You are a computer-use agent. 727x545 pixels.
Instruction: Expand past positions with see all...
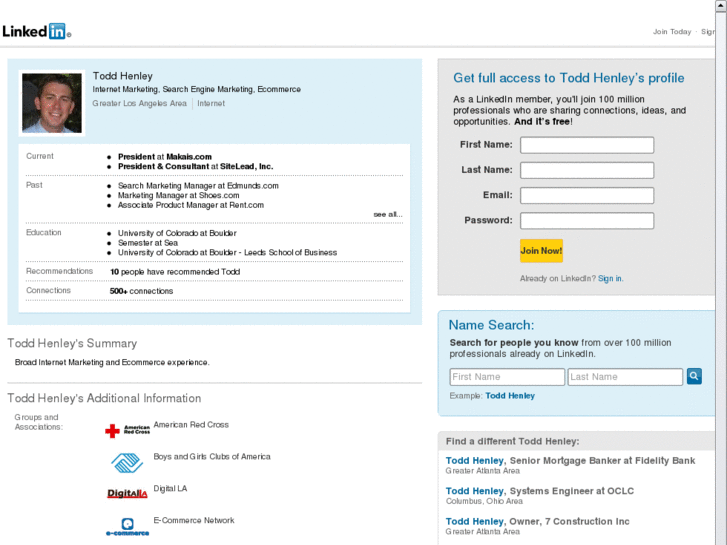(x=388, y=214)
